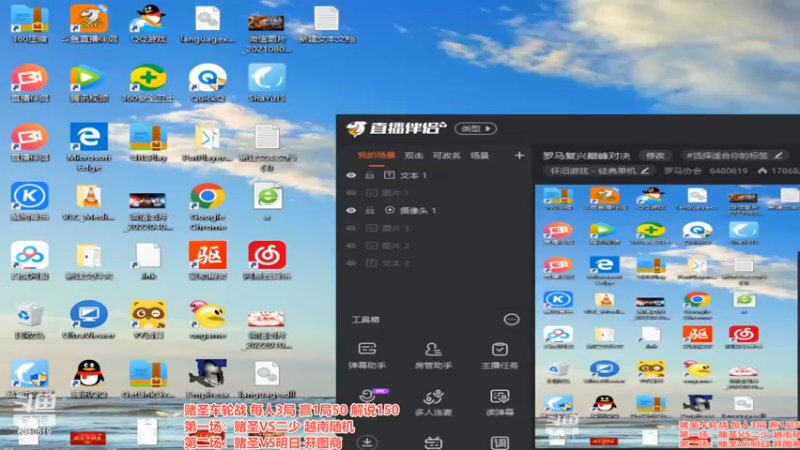Click pencil icon on 怀旧游戏 - 经典单机 category
This screenshot has width=800, height=450.
(645, 170)
